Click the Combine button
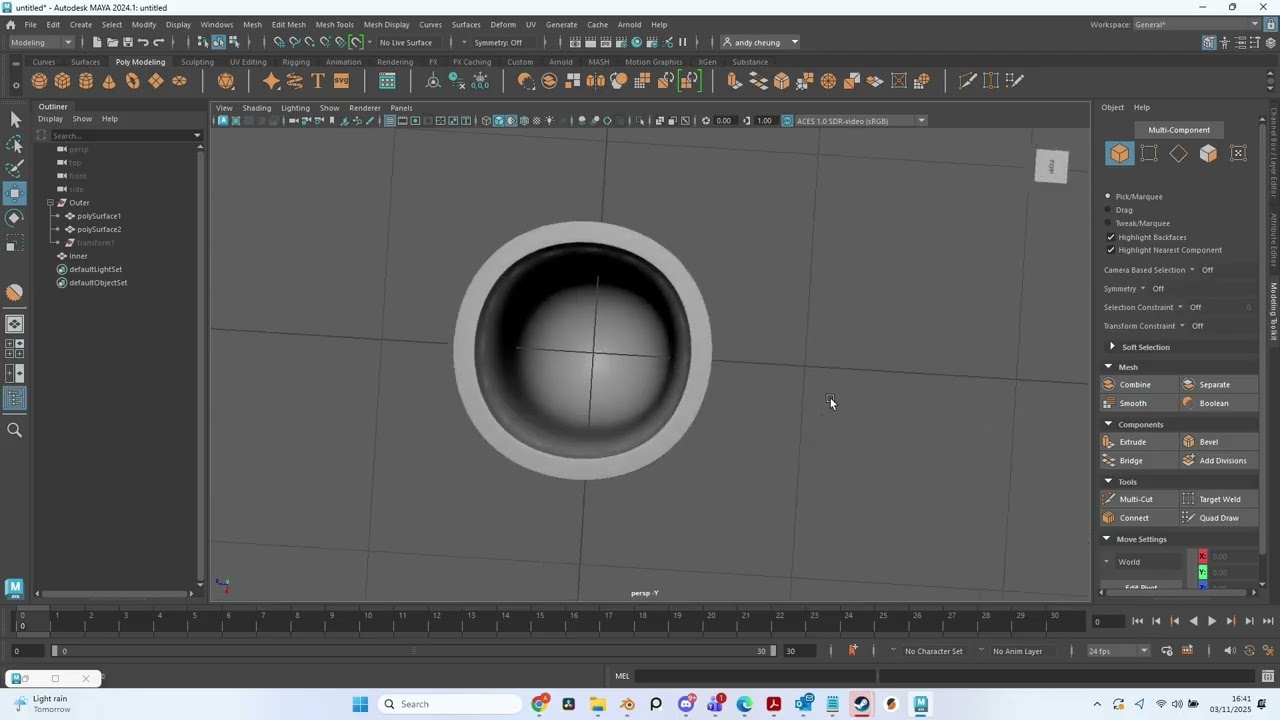This screenshot has width=1280, height=720. (x=1137, y=385)
